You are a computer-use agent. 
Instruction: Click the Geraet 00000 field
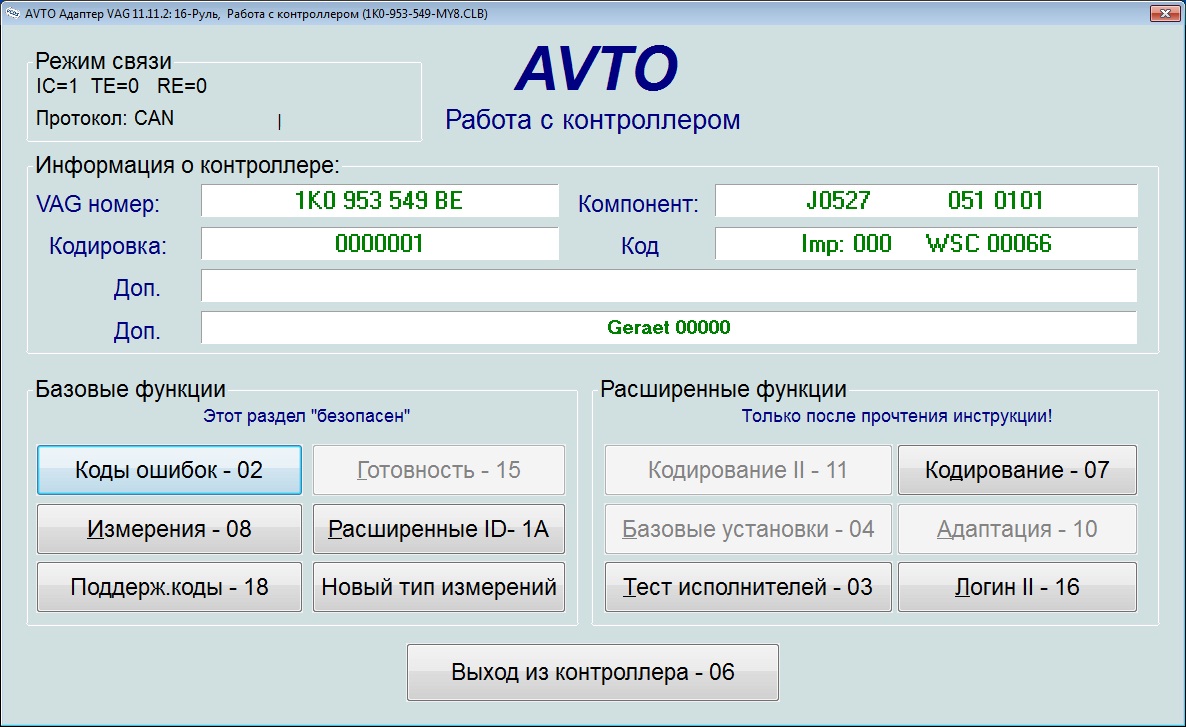[x=669, y=328]
